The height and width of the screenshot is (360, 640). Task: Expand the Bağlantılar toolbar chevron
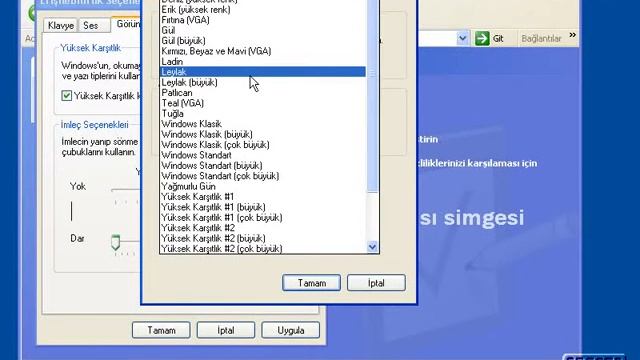click(x=572, y=35)
